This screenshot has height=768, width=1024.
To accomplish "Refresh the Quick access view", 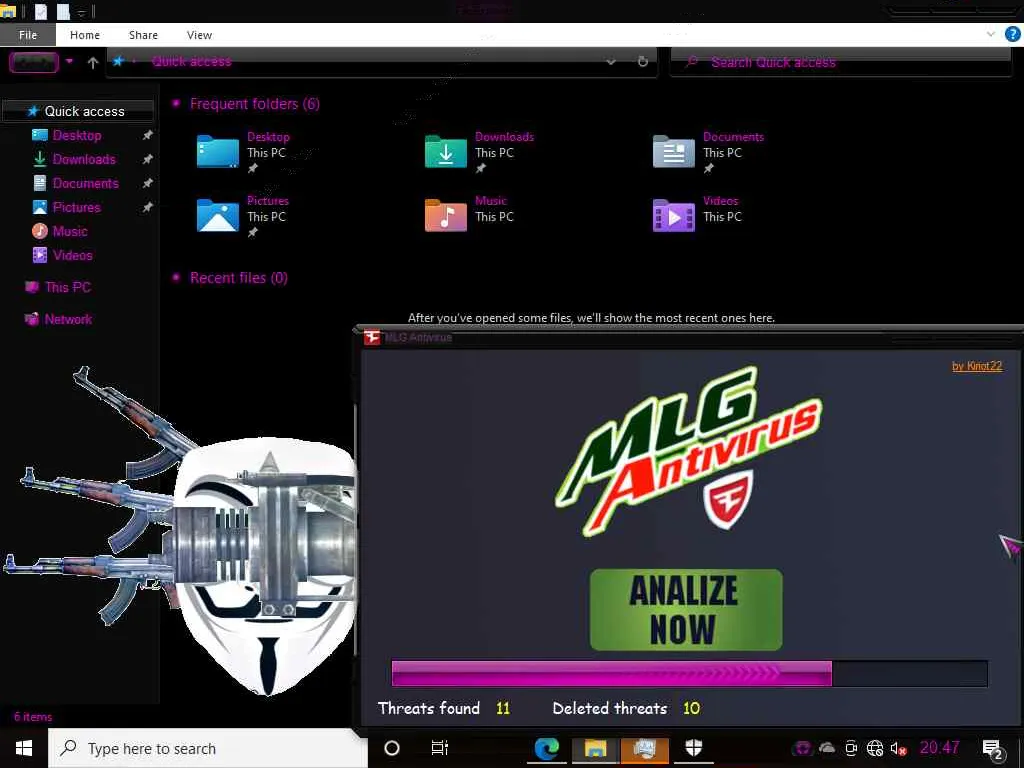I will pyautogui.click(x=643, y=61).
